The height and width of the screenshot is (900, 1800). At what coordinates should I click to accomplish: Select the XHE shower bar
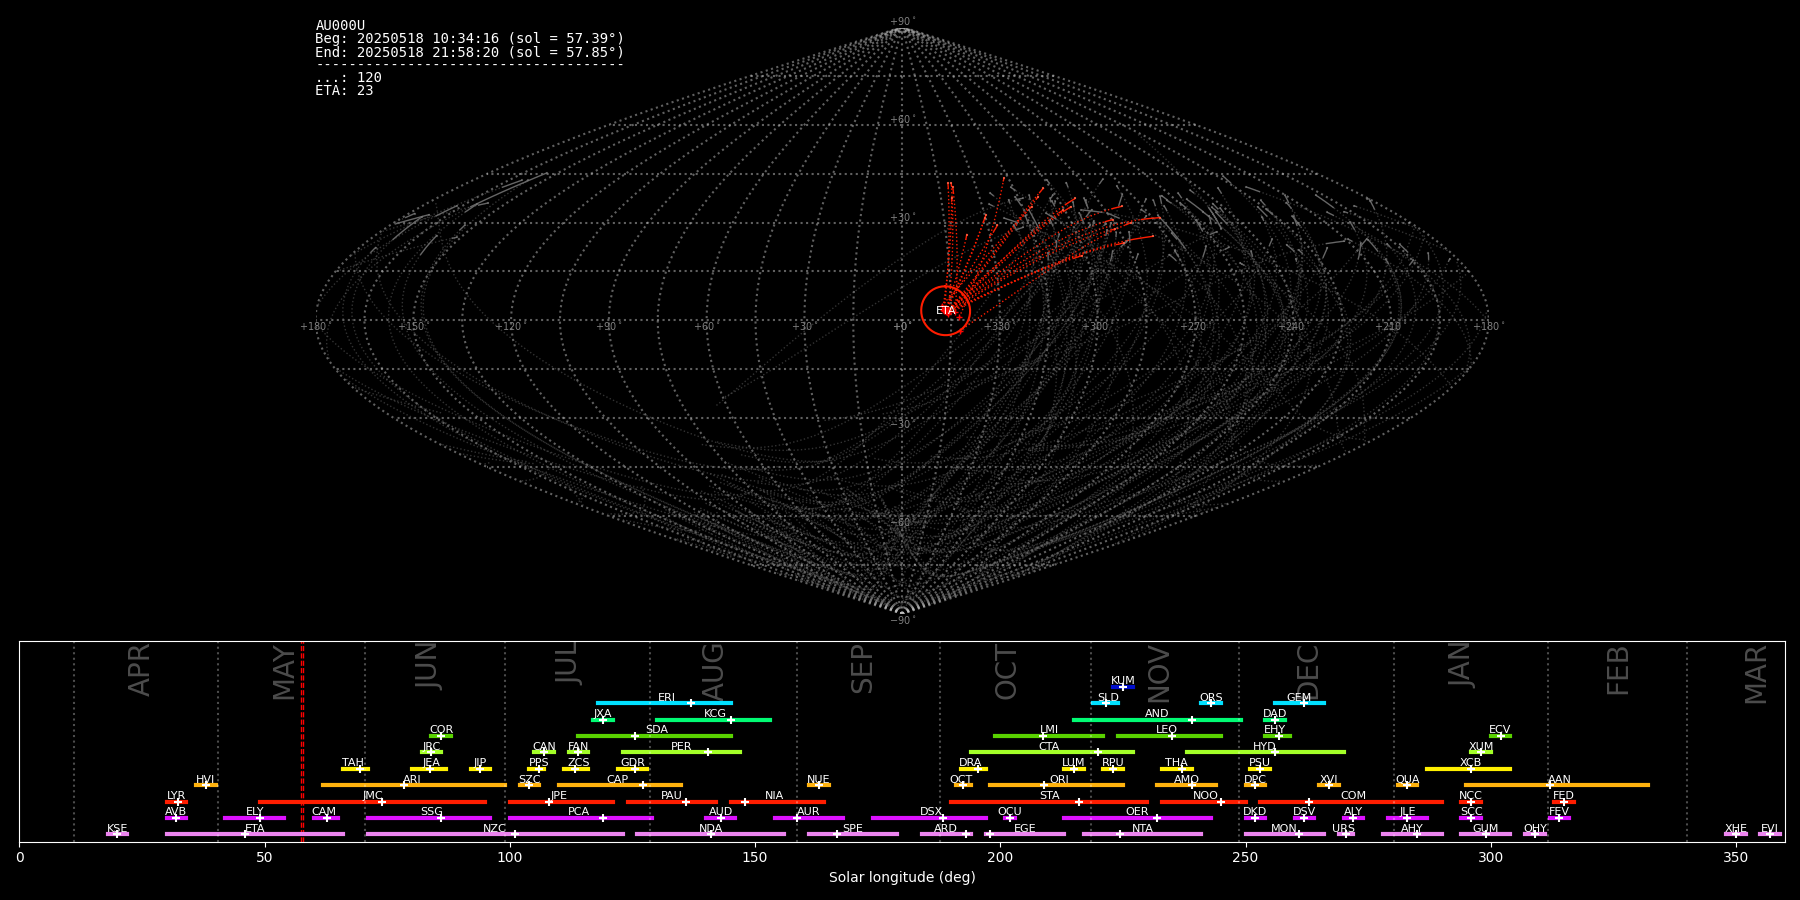(1736, 834)
